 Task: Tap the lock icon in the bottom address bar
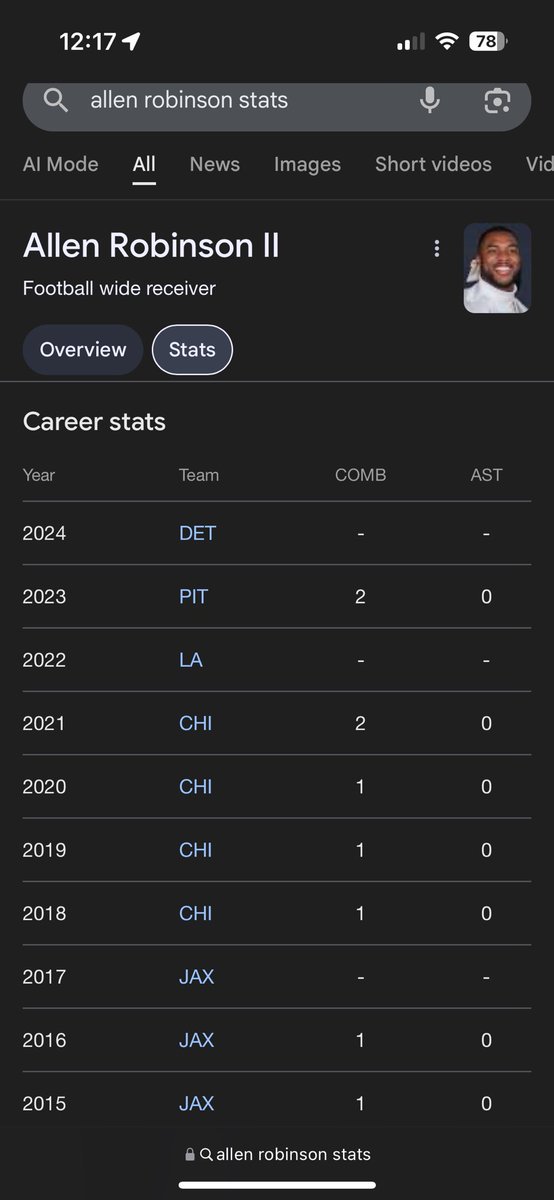click(190, 1154)
